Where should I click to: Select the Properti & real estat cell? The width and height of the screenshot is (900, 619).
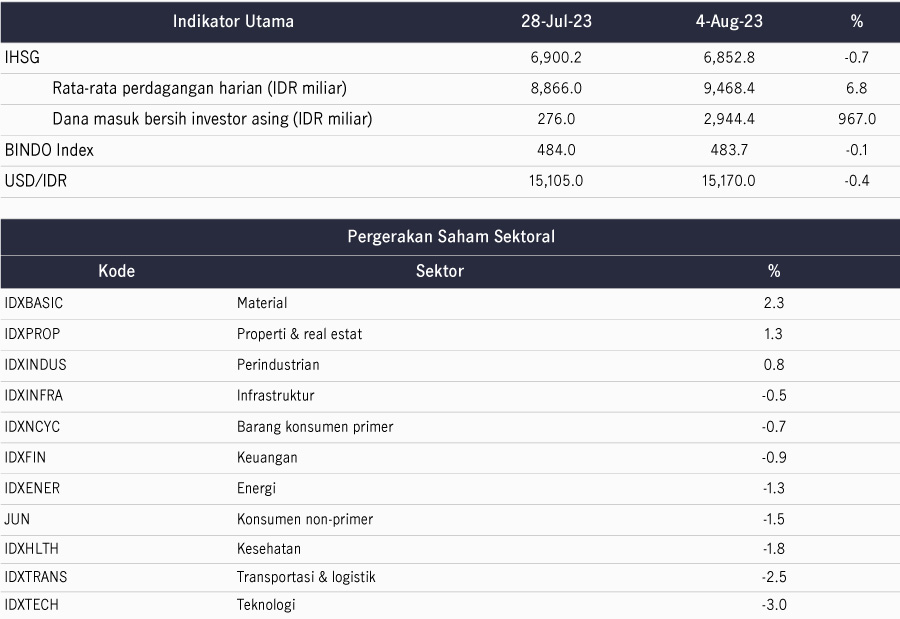point(300,334)
